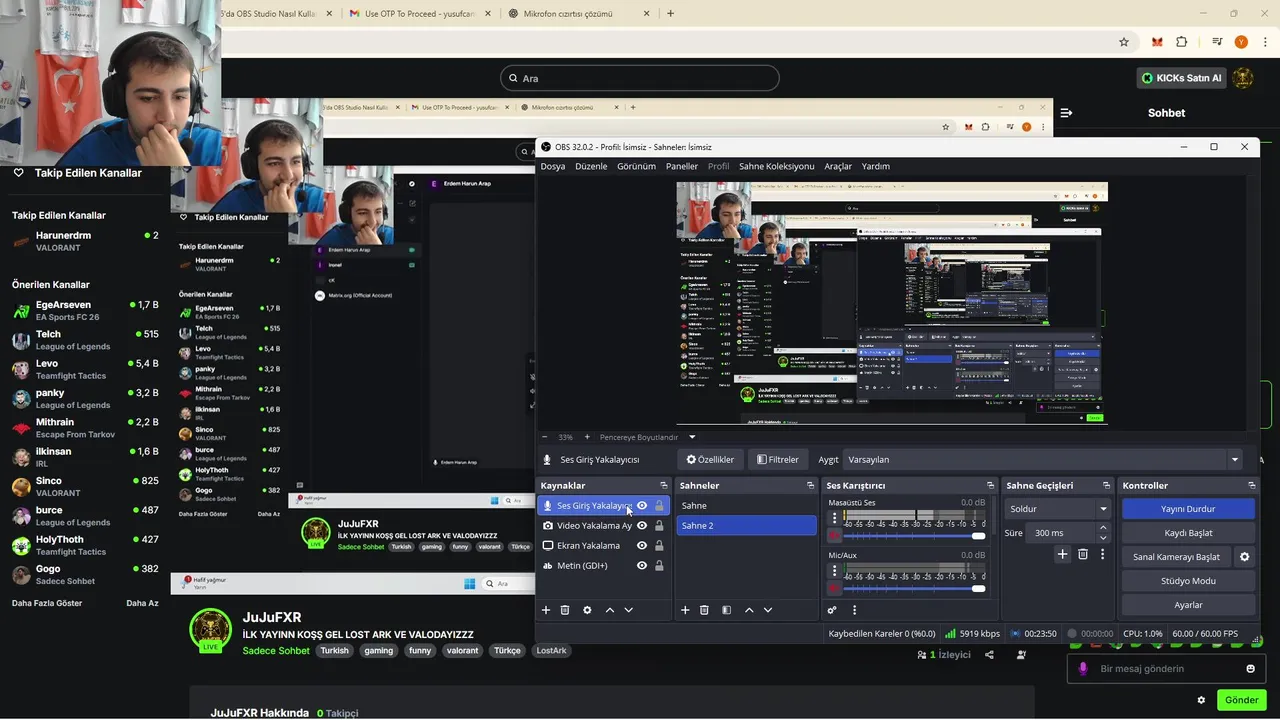Delete selected source with the Kaynaklar trash icon
Viewport: 1280px width, 720px height.
coord(565,610)
